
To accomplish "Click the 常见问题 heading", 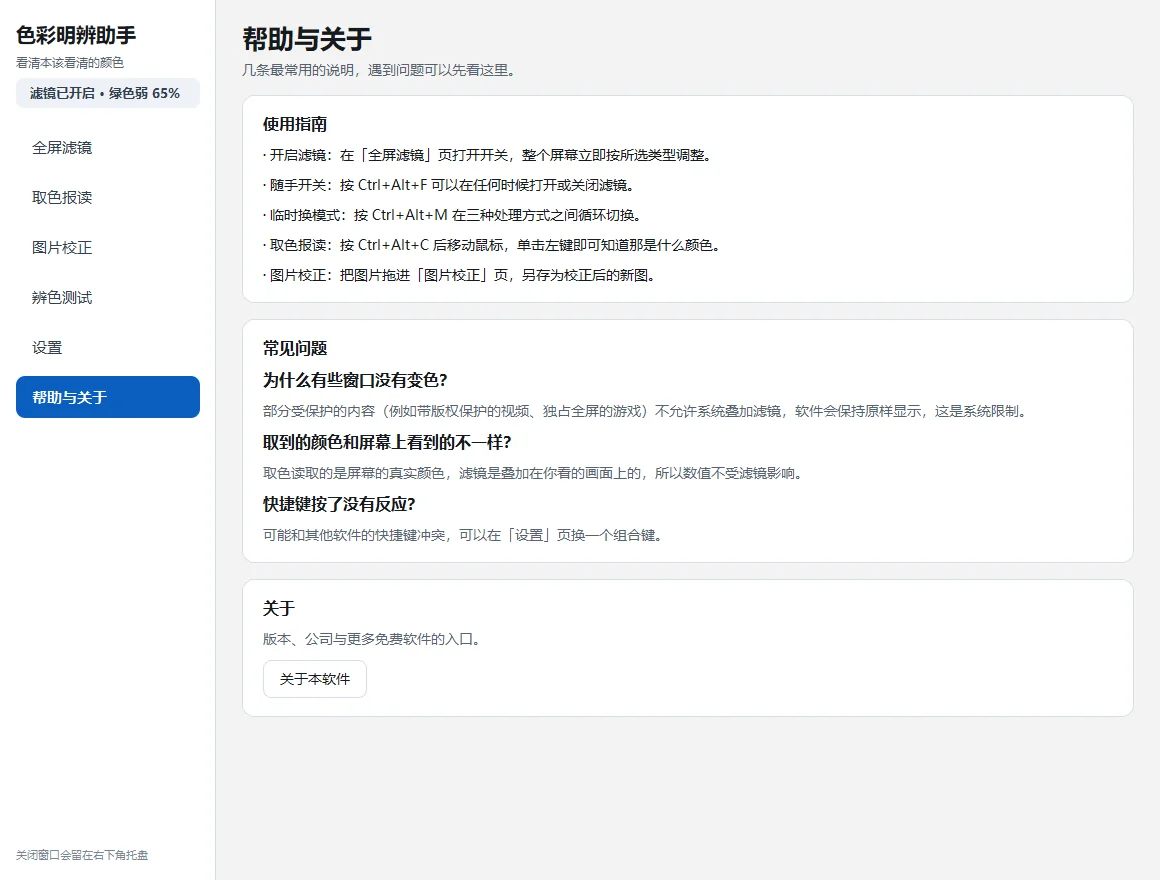I will coord(295,348).
